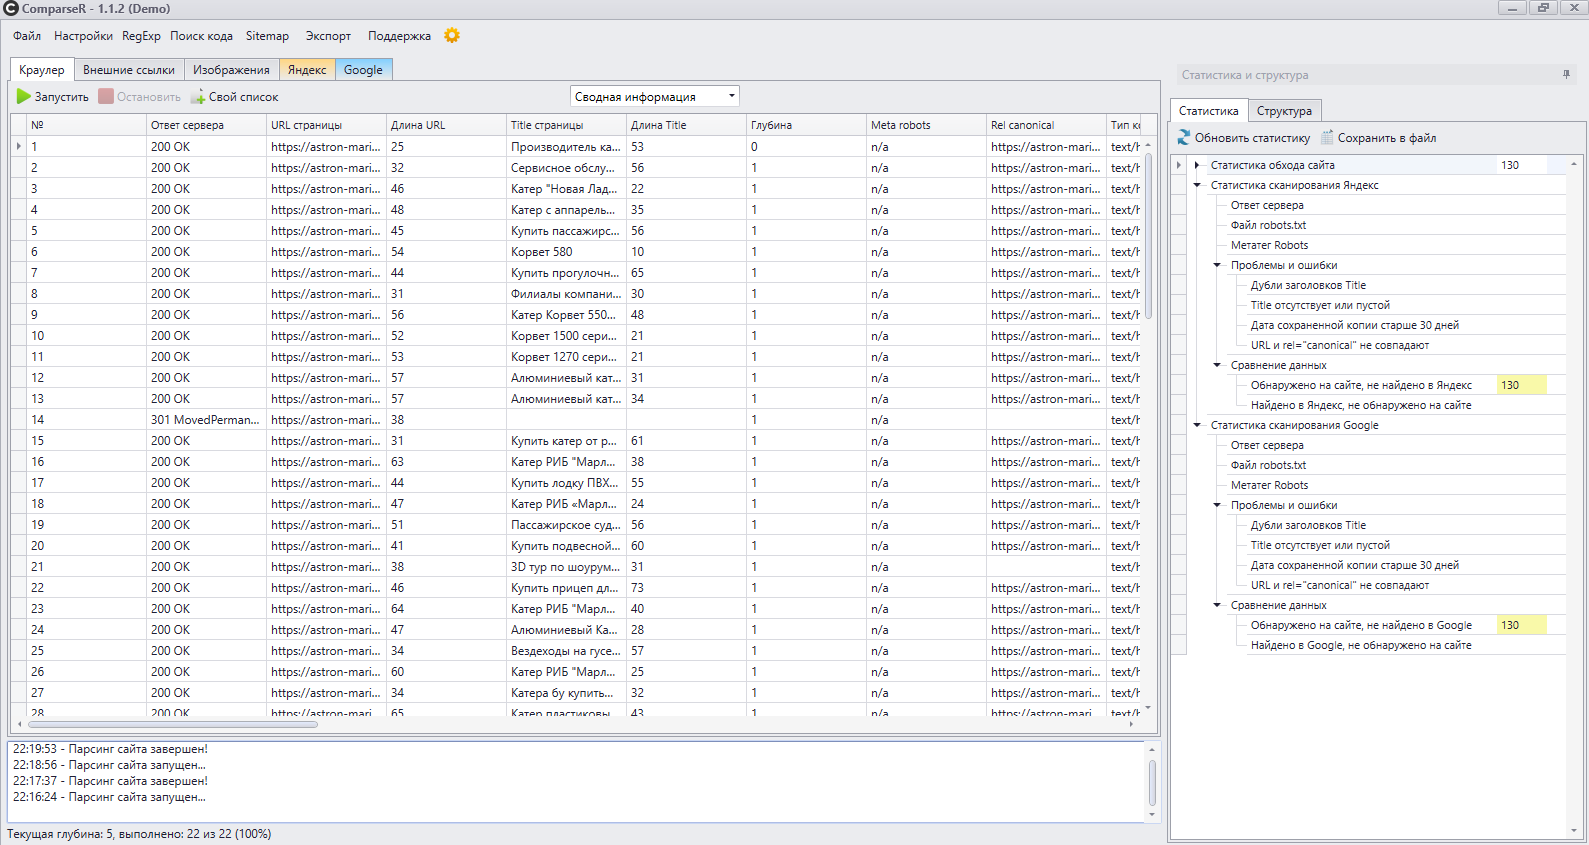Open the Файл menu

[27, 36]
